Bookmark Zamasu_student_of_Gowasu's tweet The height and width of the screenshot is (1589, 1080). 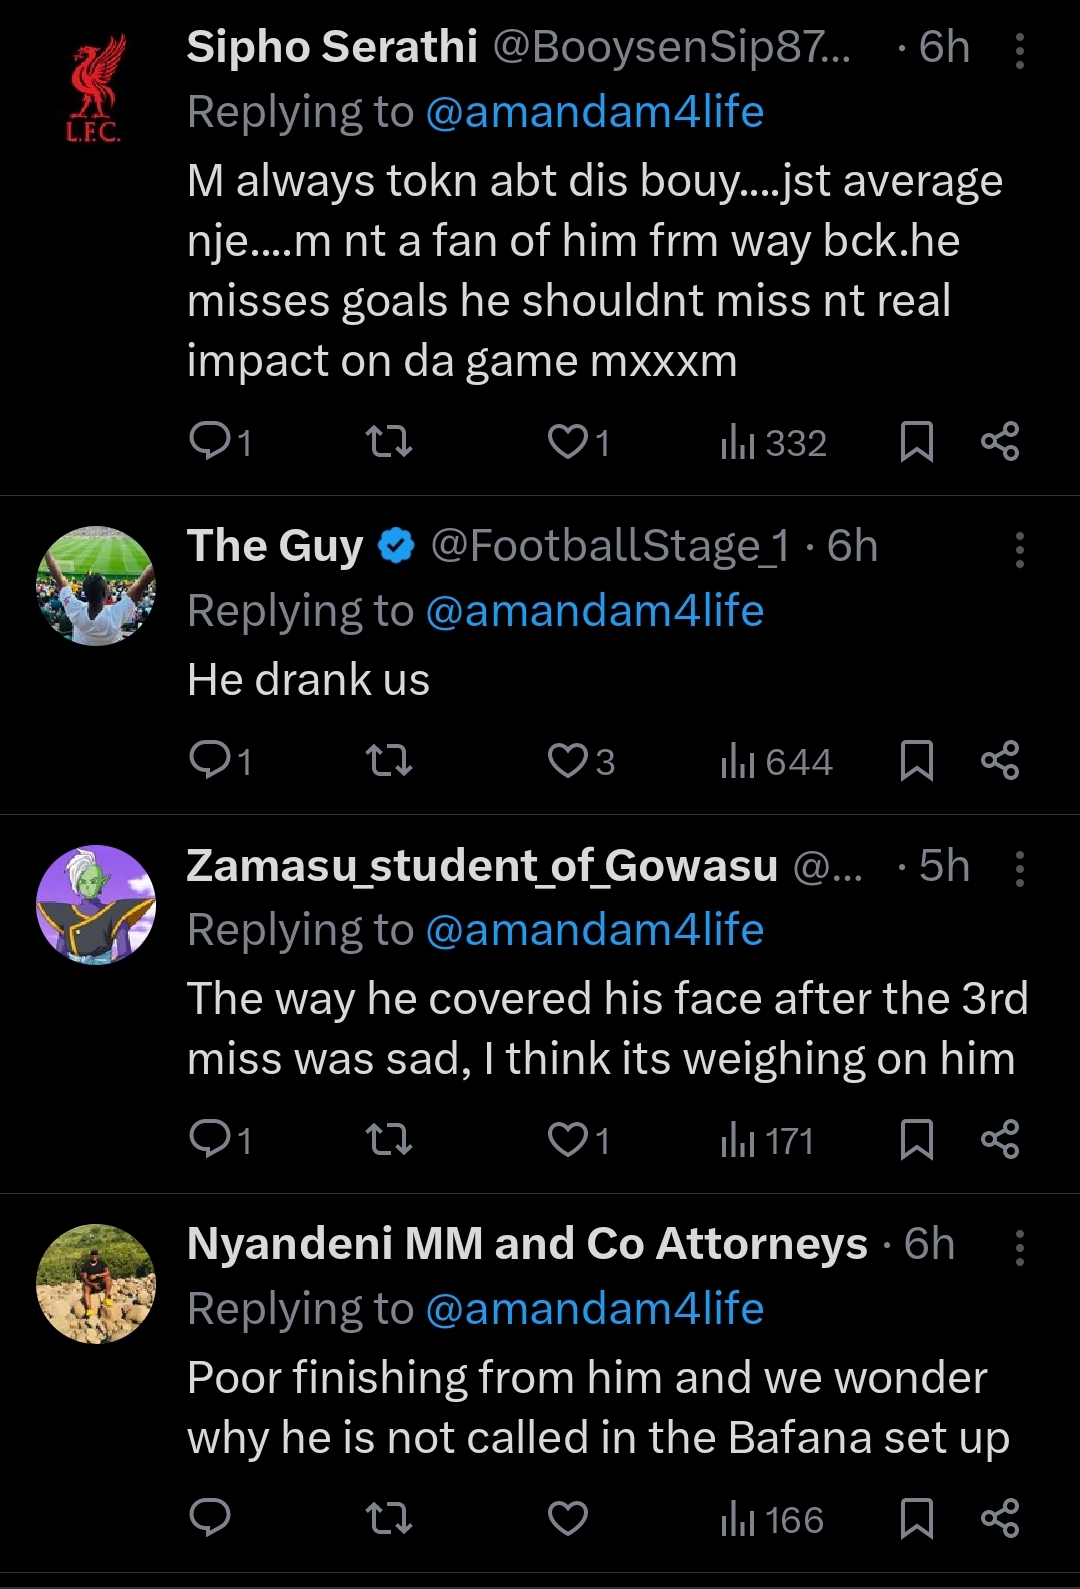click(x=917, y=1139)
